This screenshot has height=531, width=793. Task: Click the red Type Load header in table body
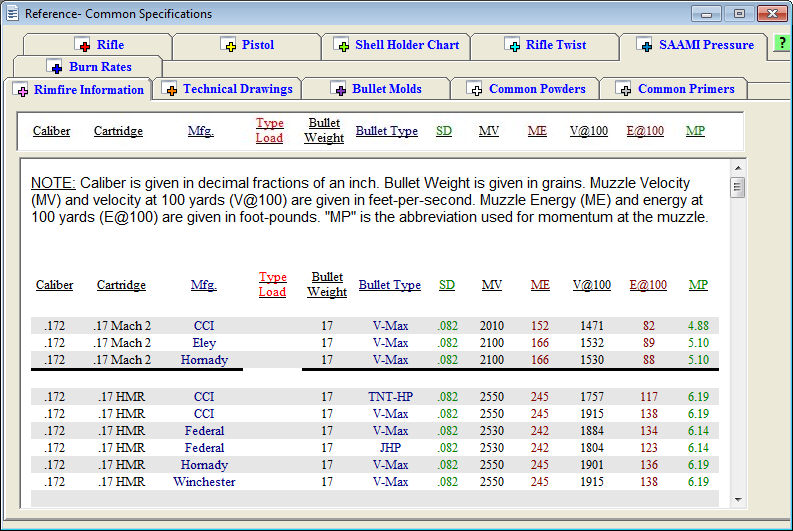[272, 285]
